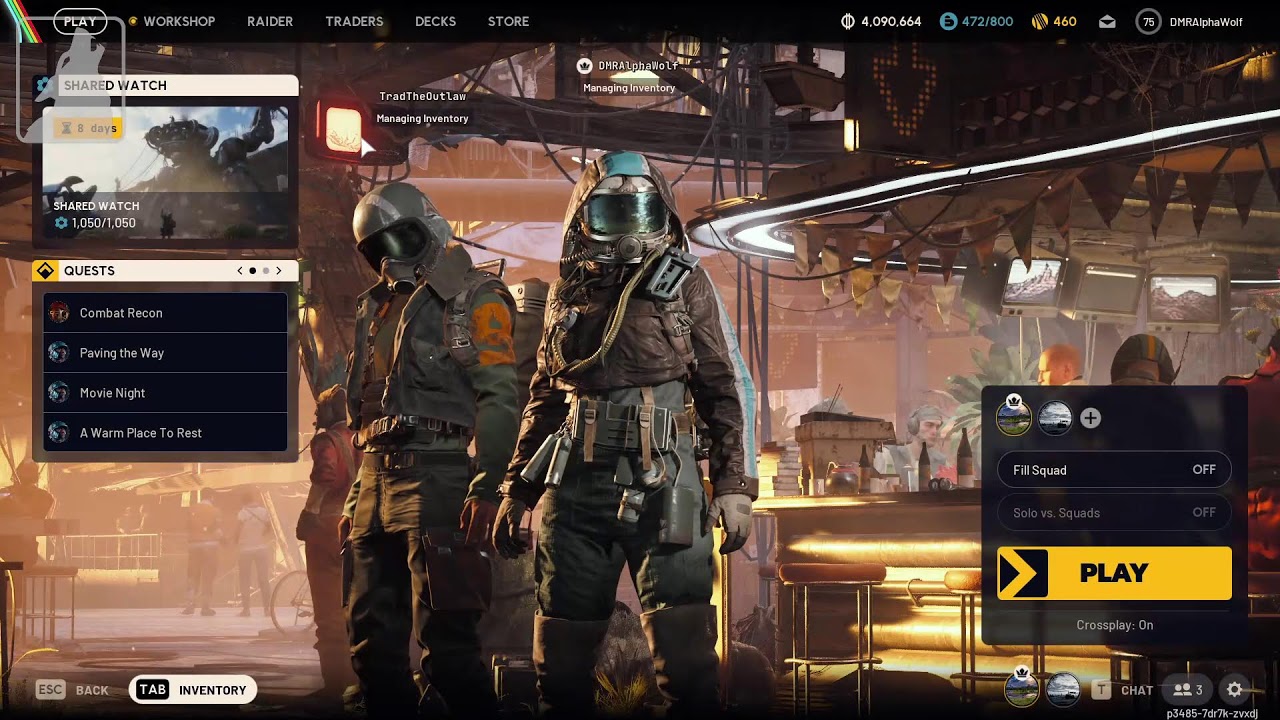Image resolution: width=1280 pixels, height=720 pixels.
Task: Click the yellow diamond QUESTS icon
Action: click(45, 271)
